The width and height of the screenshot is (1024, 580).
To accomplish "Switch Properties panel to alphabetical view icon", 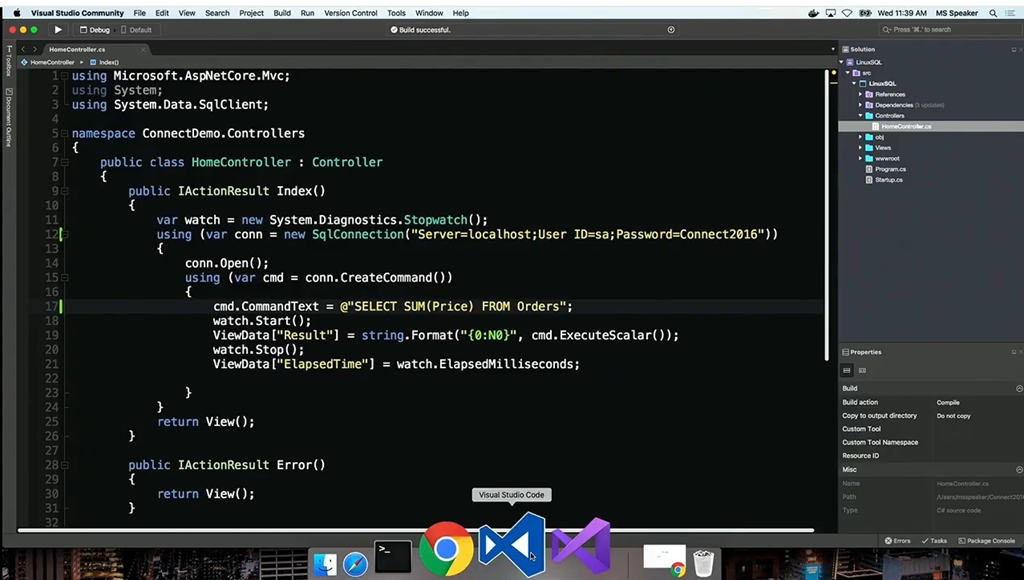I will pos(863,370).
